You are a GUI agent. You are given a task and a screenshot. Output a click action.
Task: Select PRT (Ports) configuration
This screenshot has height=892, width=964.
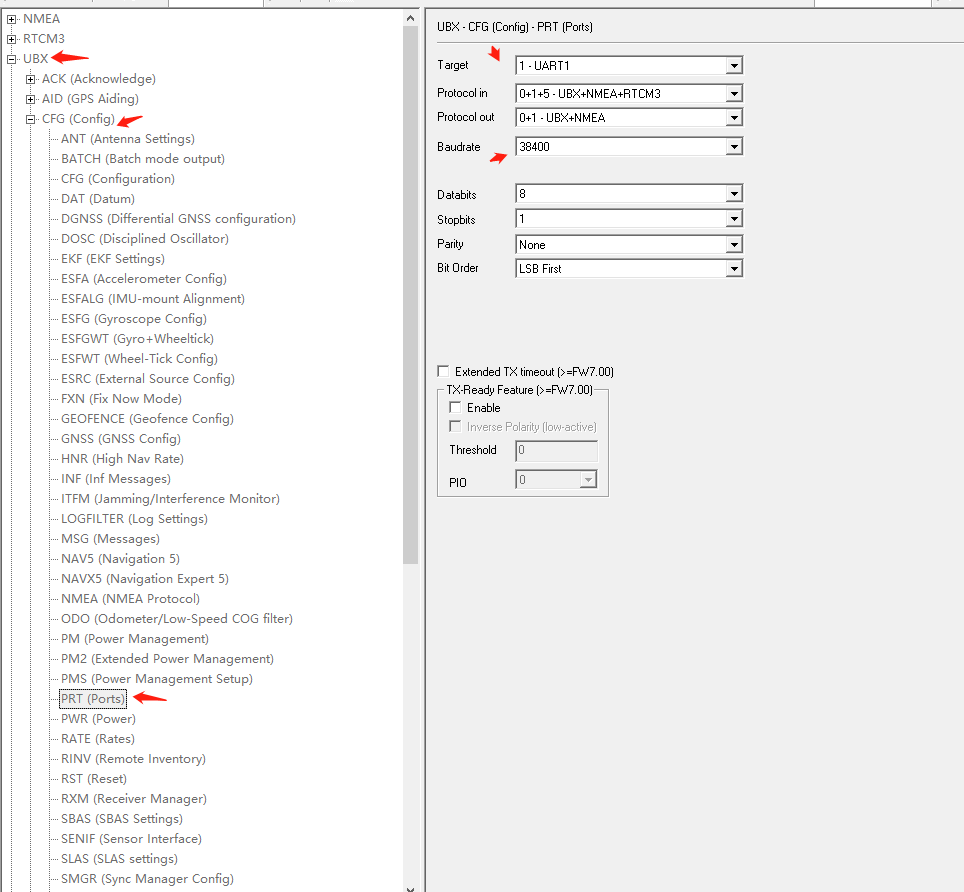pos(91,698)
